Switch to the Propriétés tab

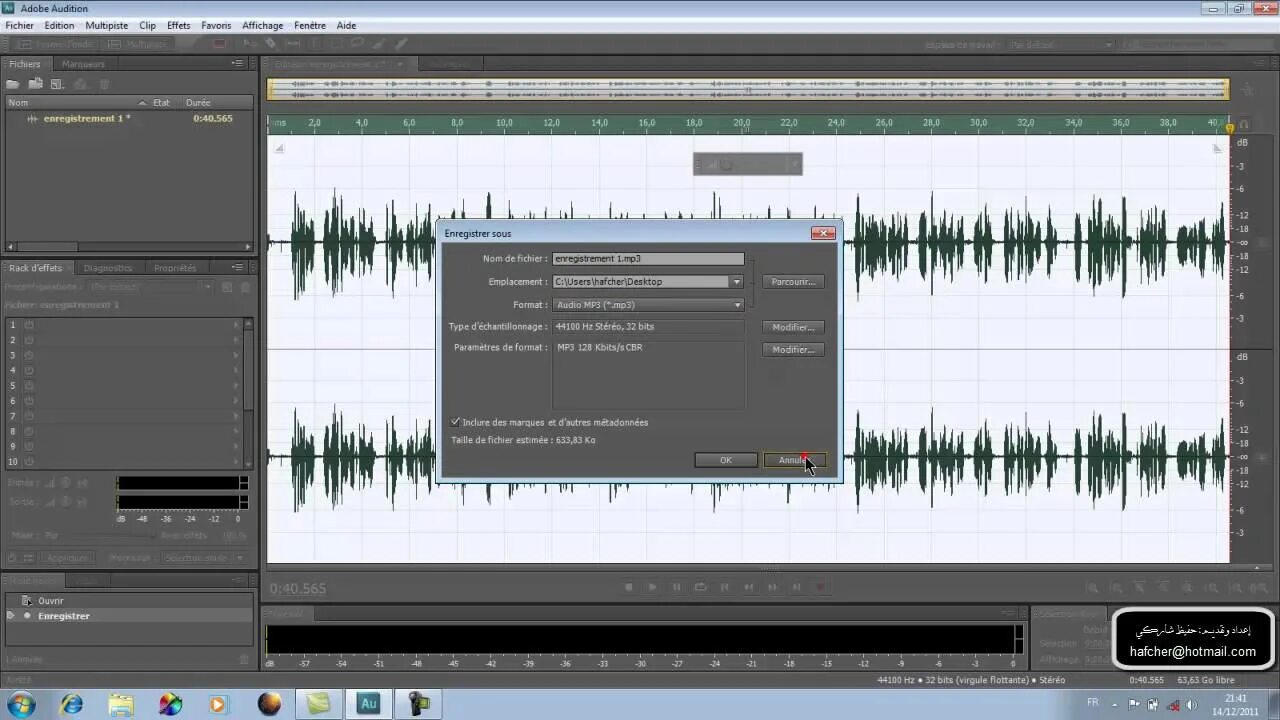pos(175,268)
